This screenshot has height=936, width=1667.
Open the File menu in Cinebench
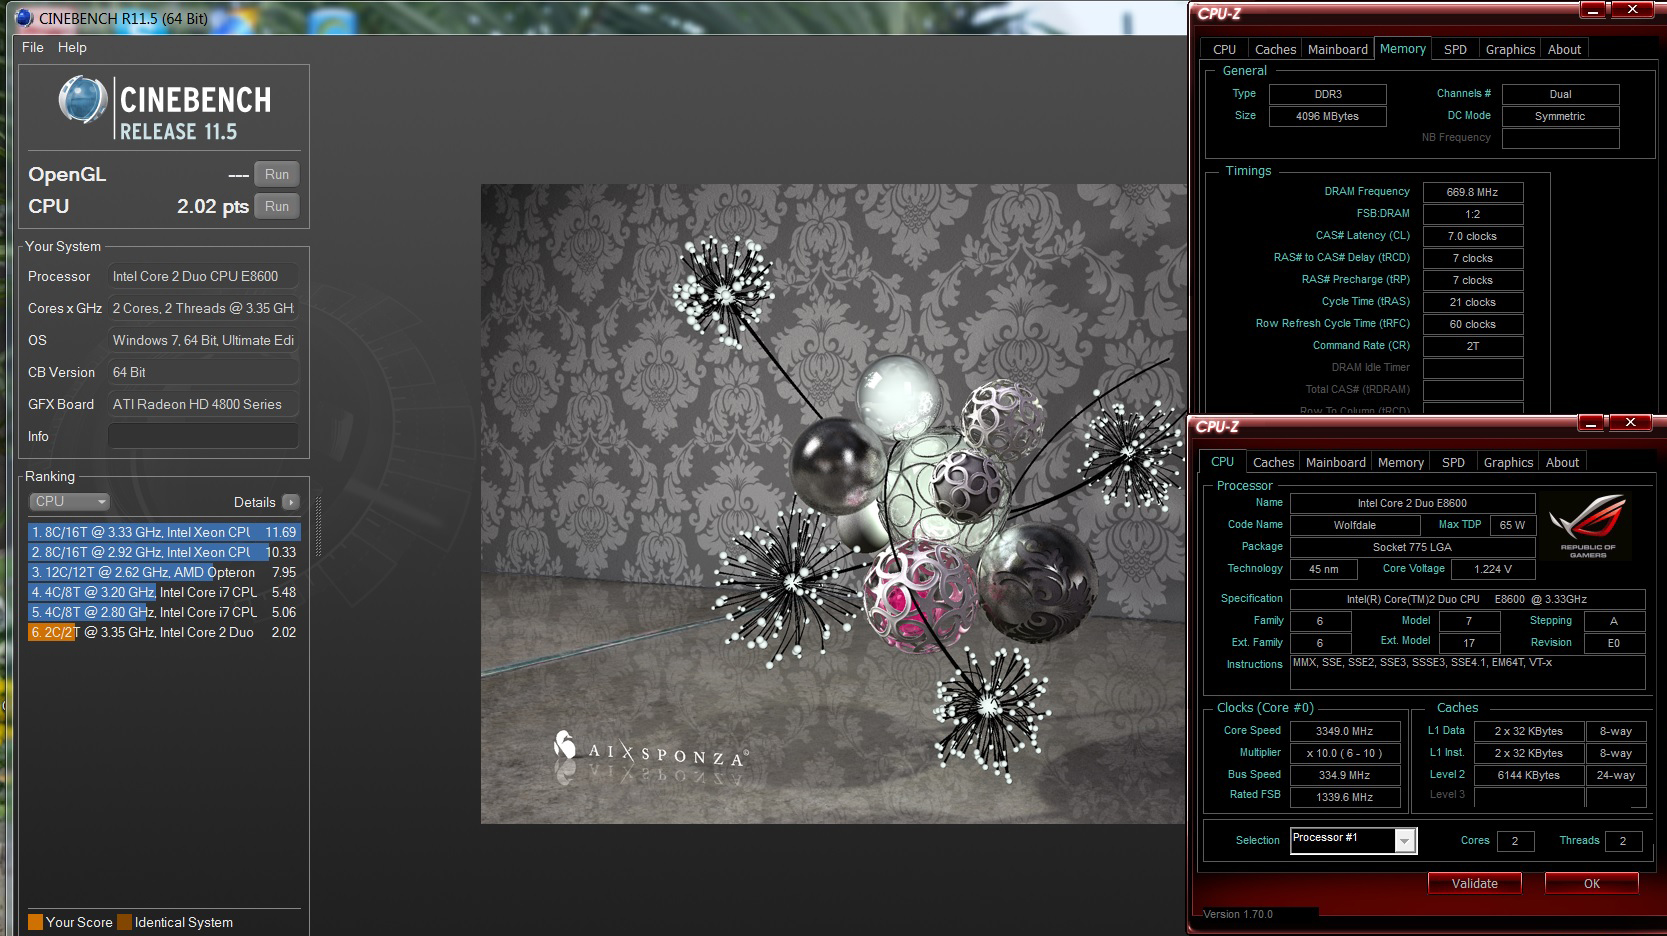coord(33,47)
